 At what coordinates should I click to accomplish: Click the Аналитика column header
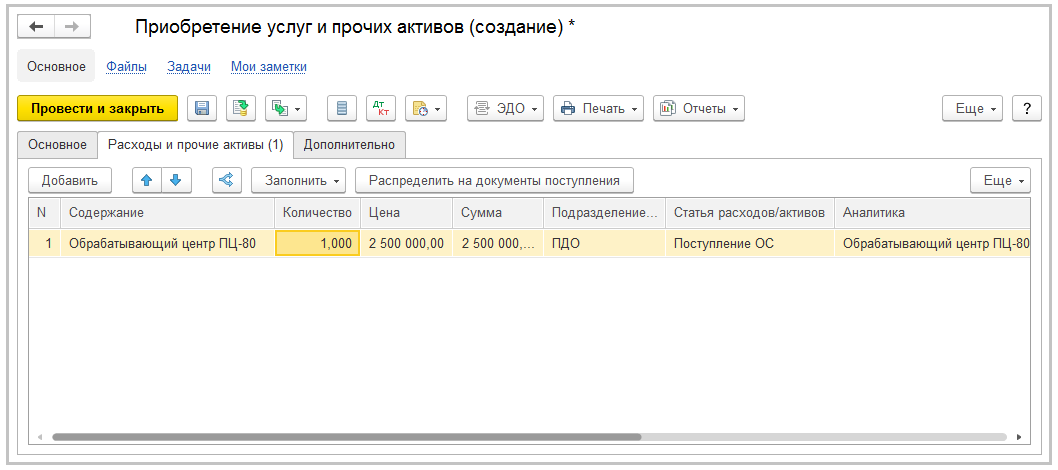[932, 212]
